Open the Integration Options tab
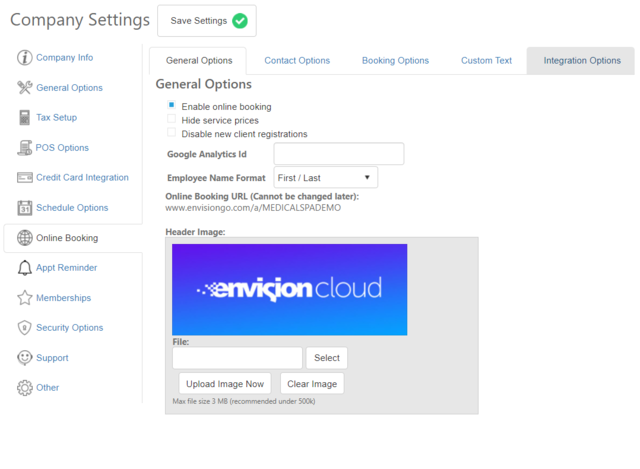This screenshot has width=640, height=469. pos(582,60)
